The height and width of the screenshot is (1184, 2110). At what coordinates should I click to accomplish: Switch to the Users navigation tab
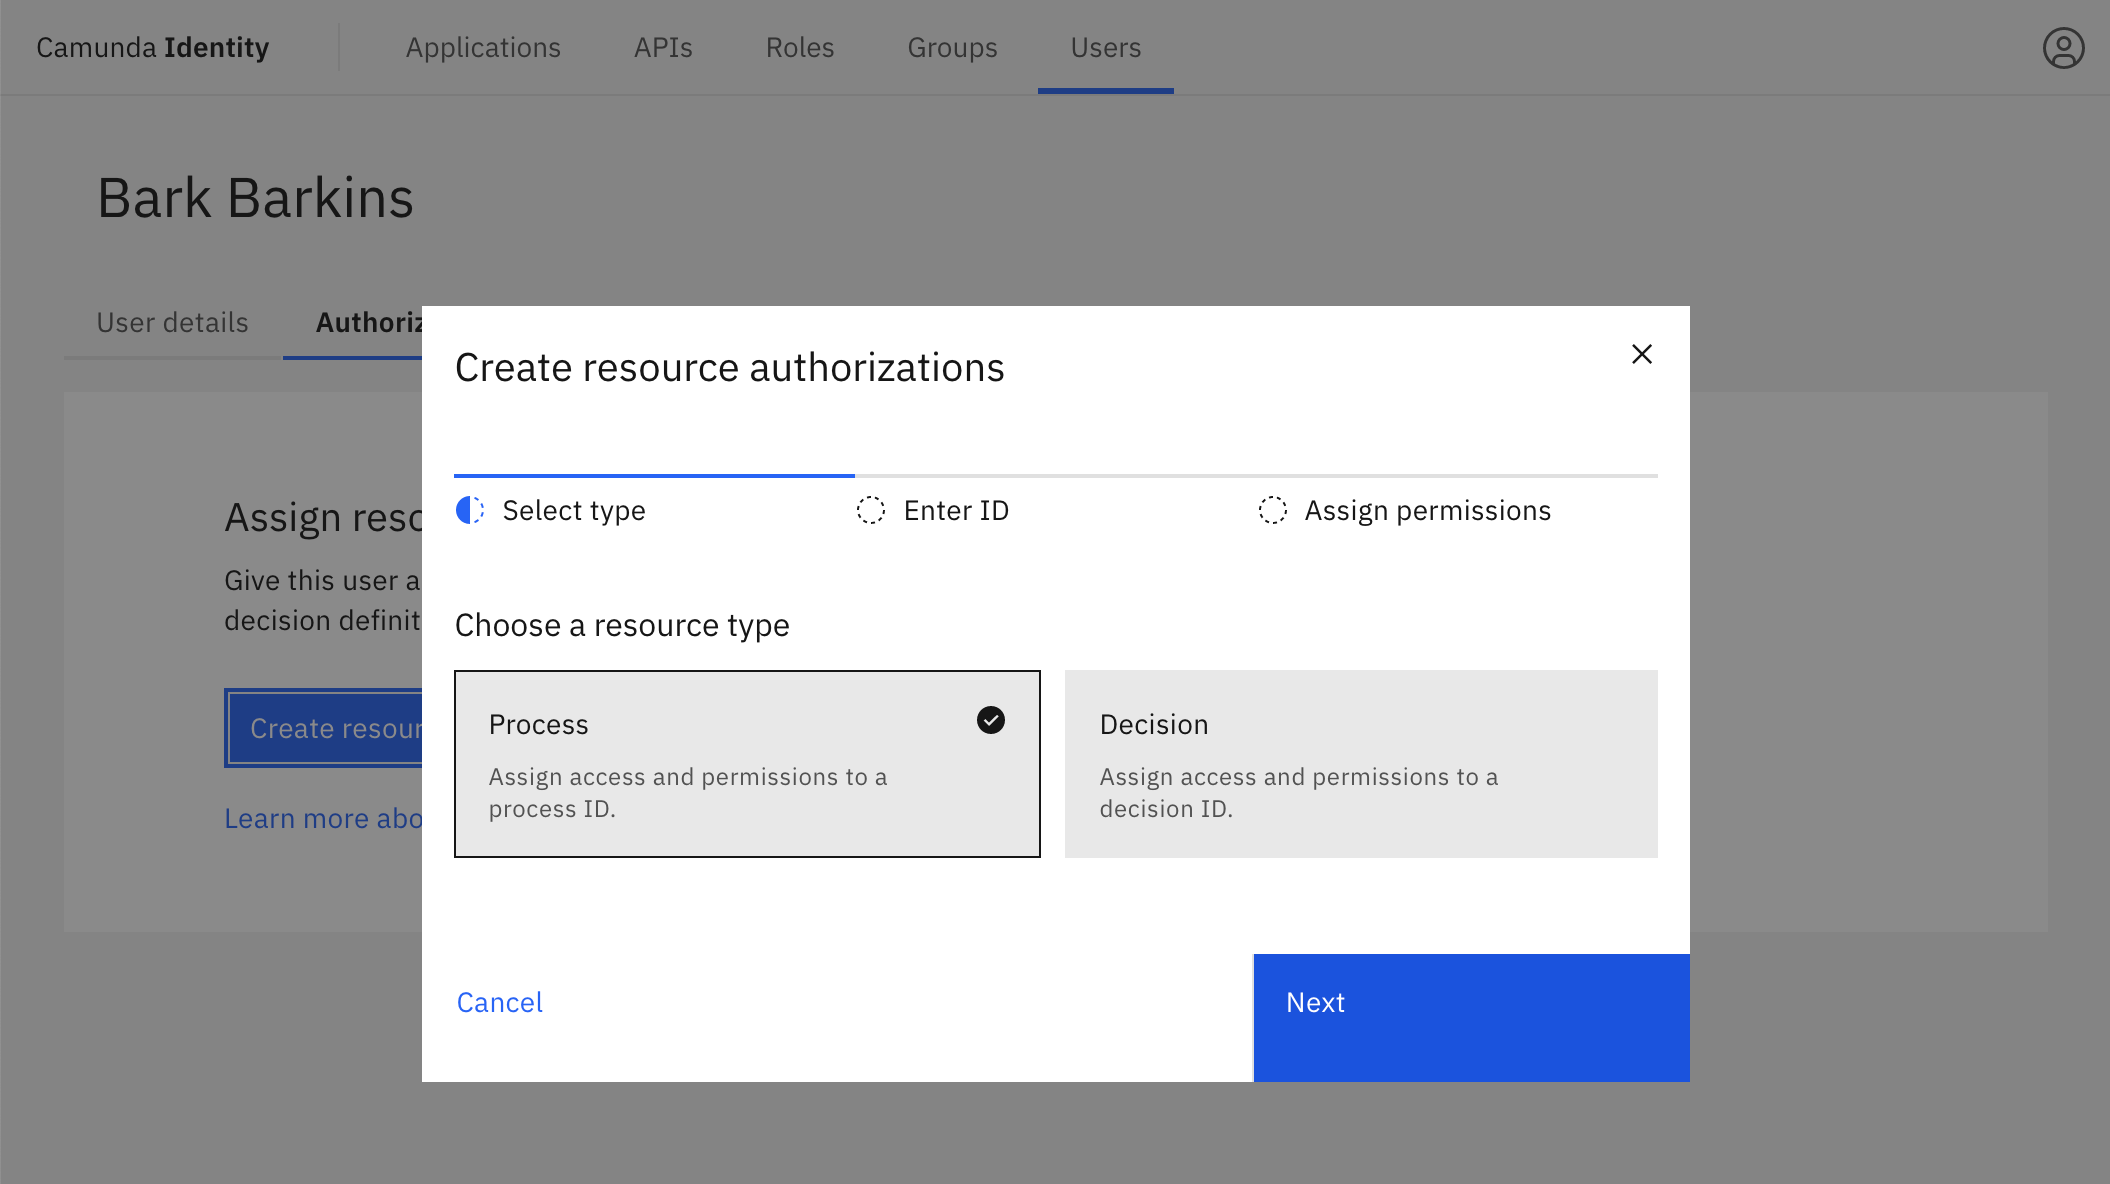pos(1105,47)
